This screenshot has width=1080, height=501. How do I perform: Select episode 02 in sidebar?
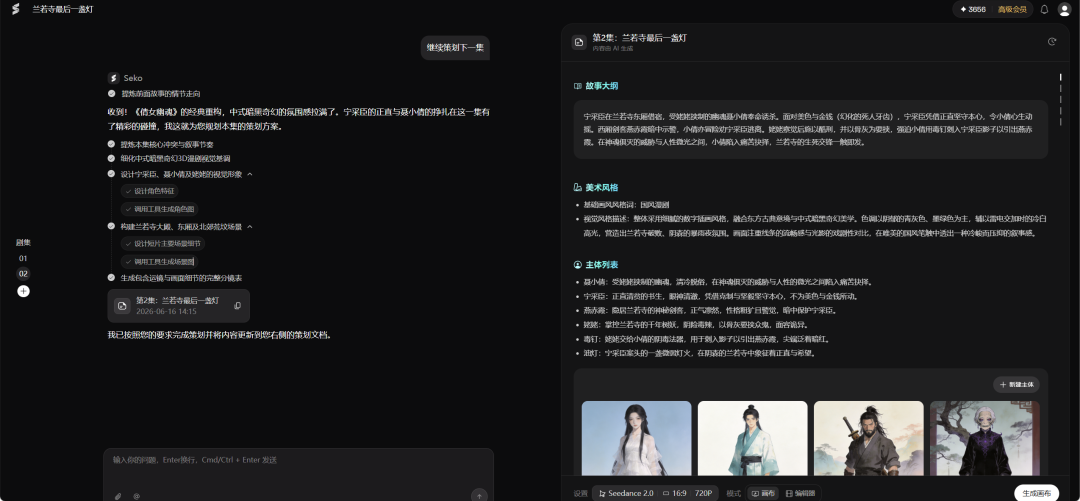coord(23,274)
